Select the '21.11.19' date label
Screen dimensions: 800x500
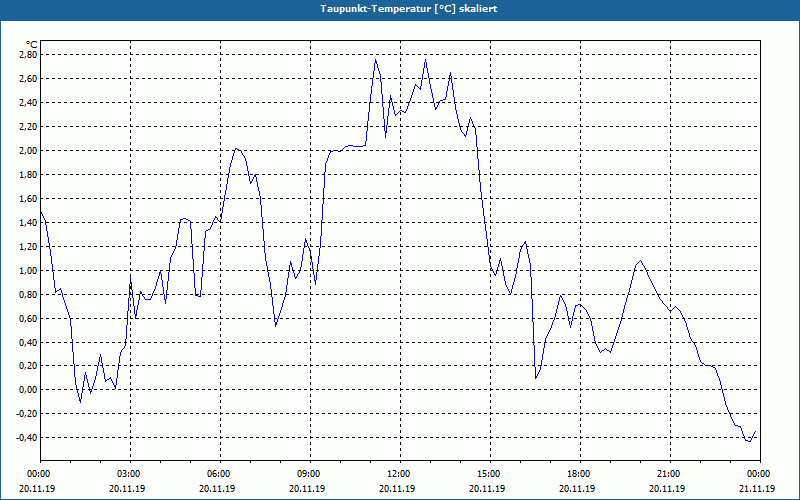757,489
